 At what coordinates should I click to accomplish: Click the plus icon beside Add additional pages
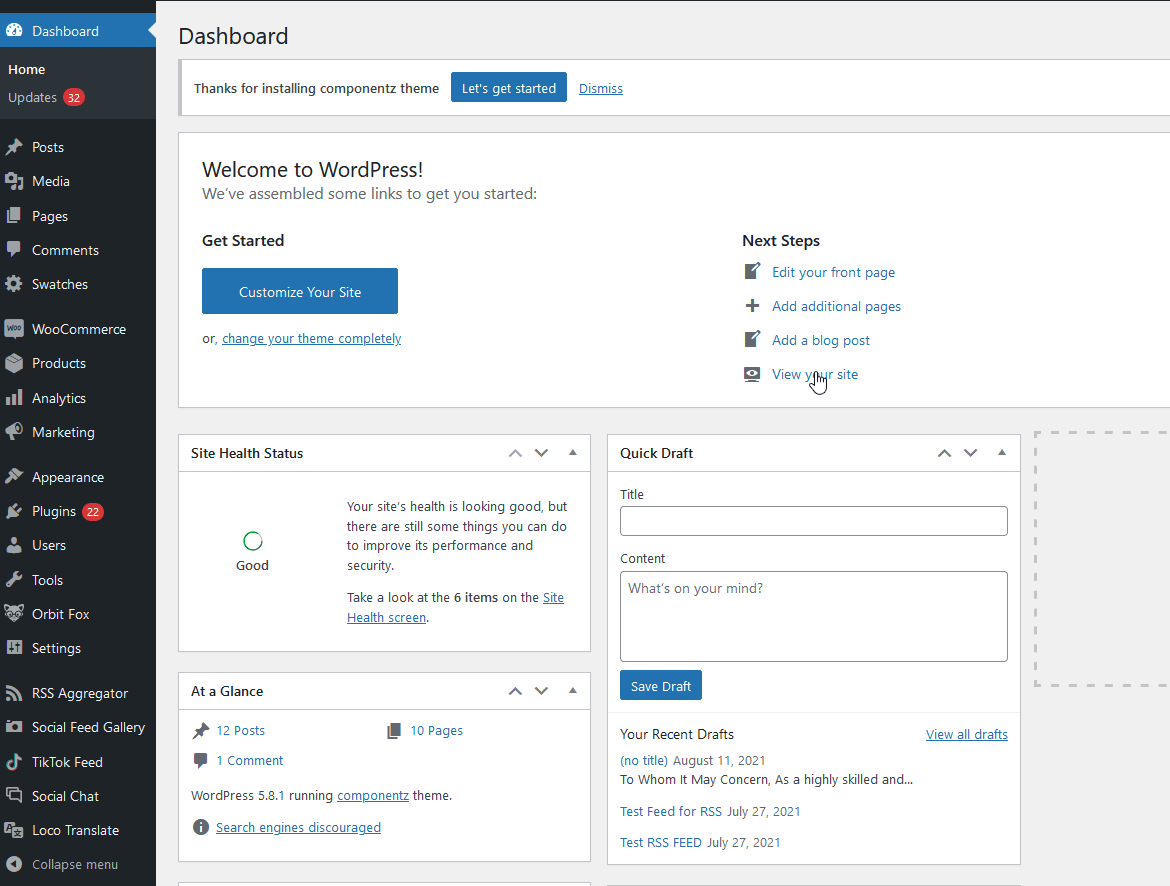[x=752, y=306]
